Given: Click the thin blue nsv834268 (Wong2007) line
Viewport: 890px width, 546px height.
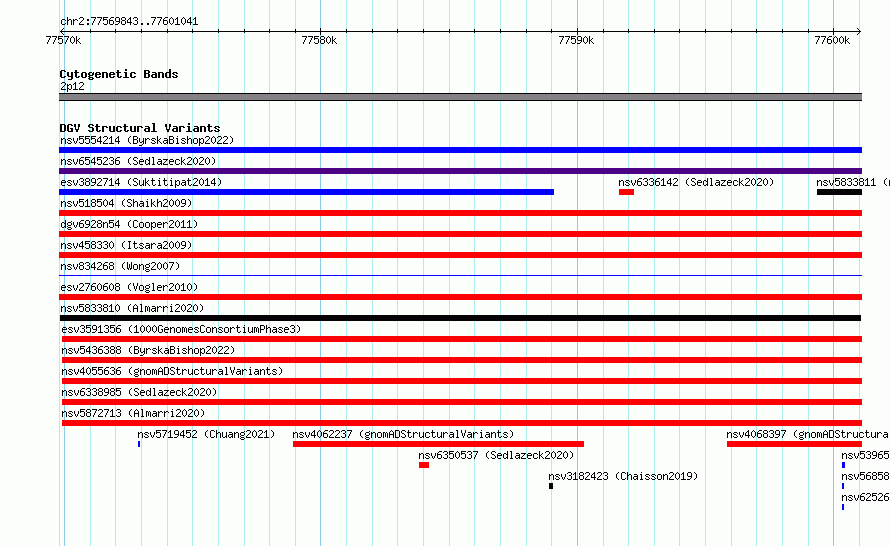Looking at the screenshot, I should 460,276.
